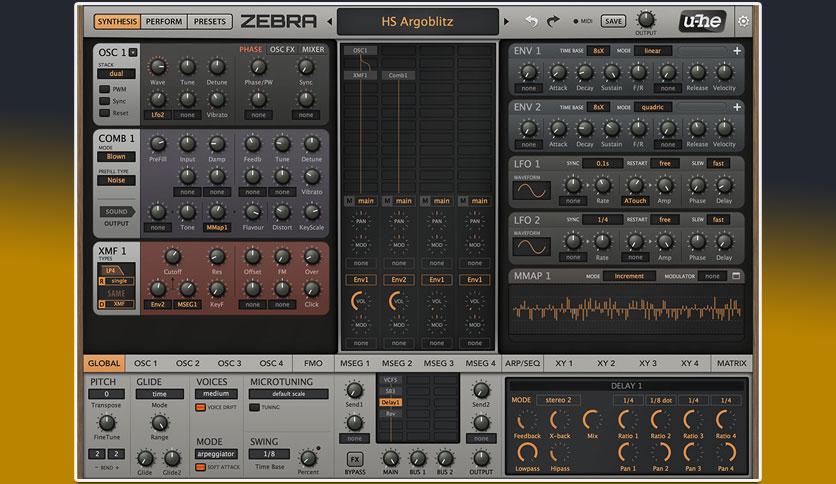Click the LFO 2 sine waveform display
Screen dimensions: 836x484
click(532, 247)
